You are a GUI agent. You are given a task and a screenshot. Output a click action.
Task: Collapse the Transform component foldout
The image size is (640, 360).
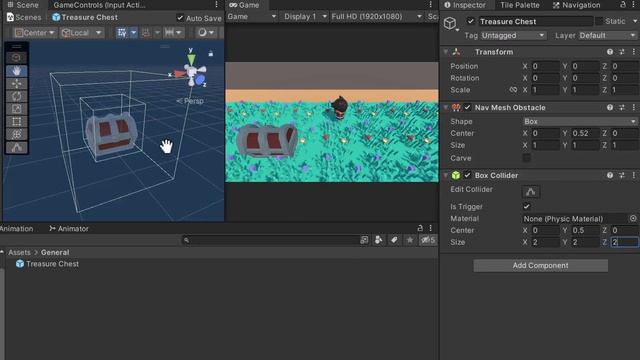[x=446, y=52]
